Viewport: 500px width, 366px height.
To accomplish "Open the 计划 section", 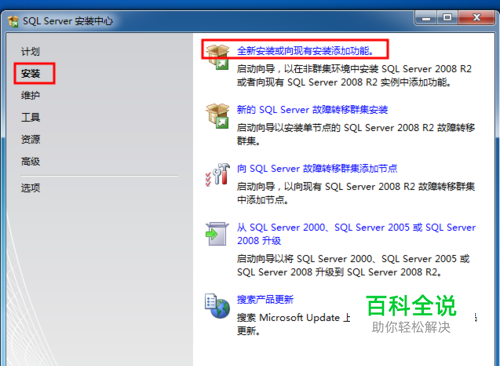I will click(30, 52).
